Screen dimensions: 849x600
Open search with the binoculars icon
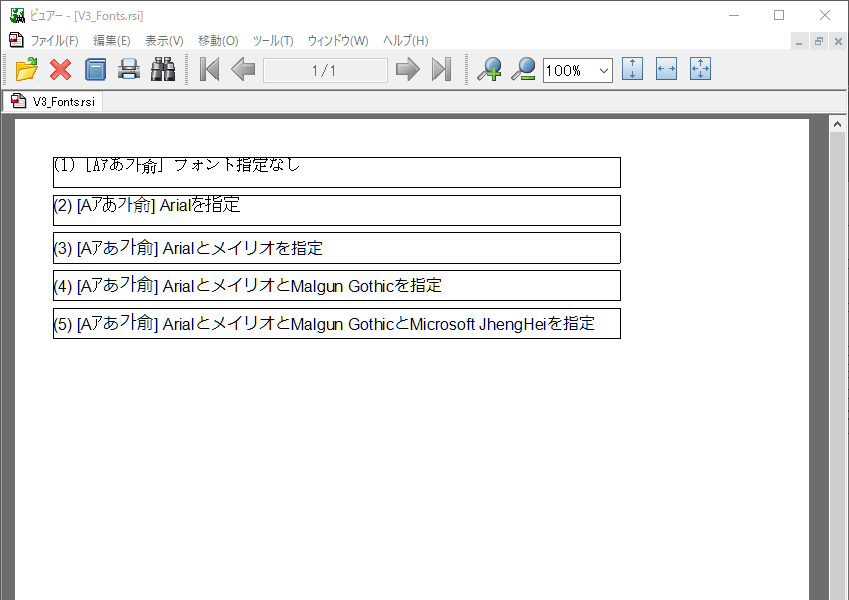[163, 69]
